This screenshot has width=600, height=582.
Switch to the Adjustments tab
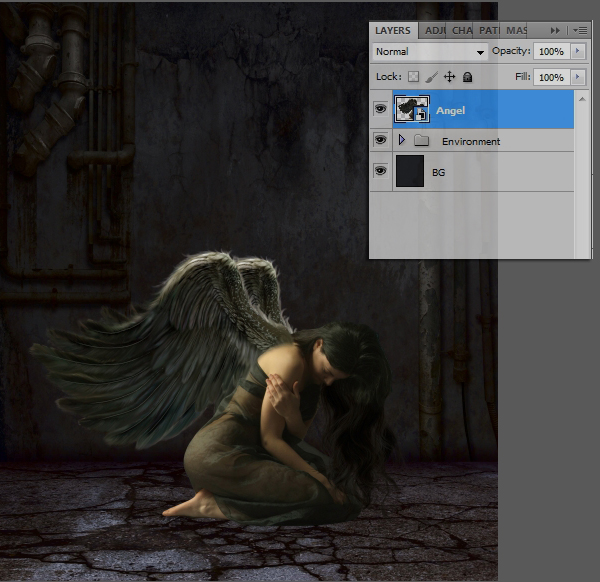coord(436,31)
